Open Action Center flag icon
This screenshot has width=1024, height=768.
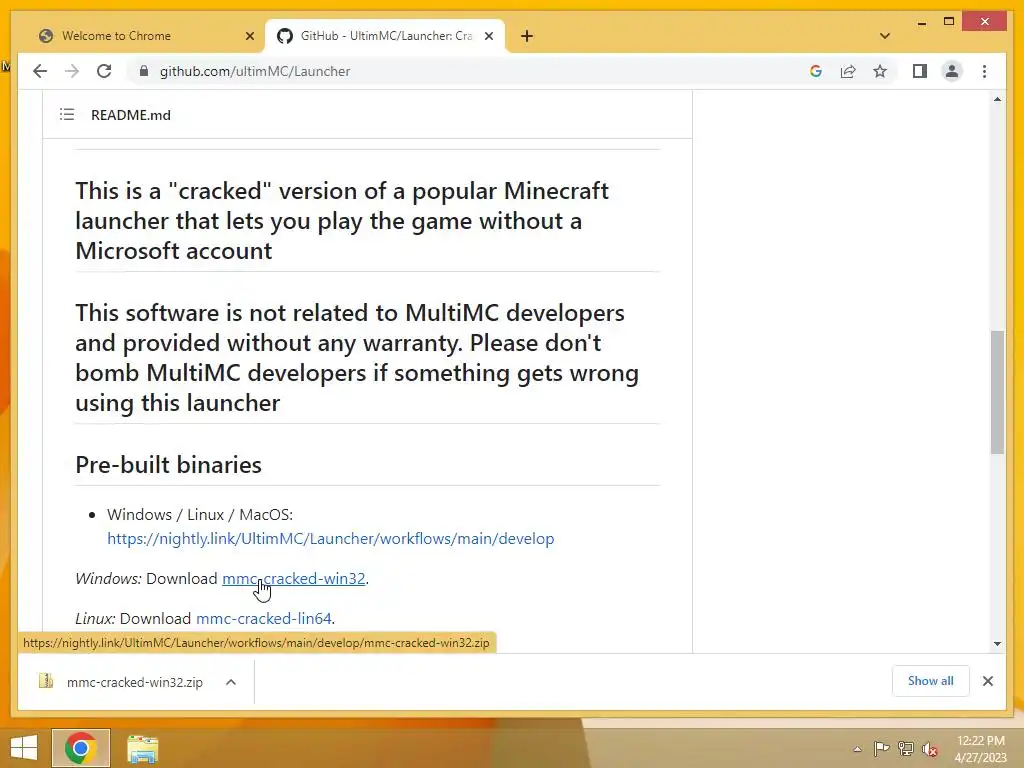point(881,749)
